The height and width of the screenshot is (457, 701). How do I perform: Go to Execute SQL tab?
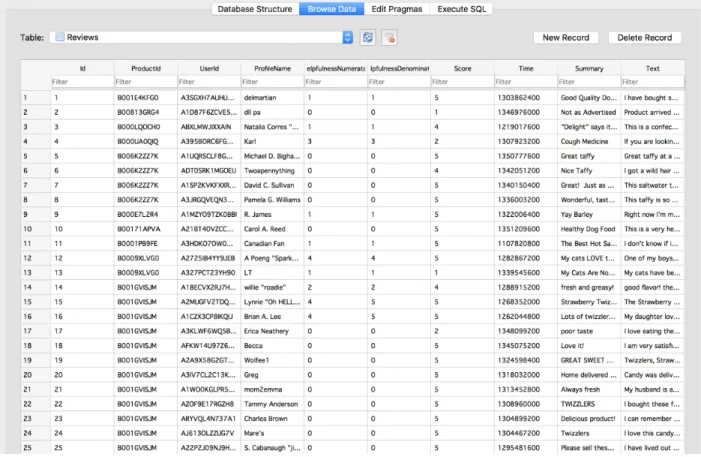click(x=461, y=9)
